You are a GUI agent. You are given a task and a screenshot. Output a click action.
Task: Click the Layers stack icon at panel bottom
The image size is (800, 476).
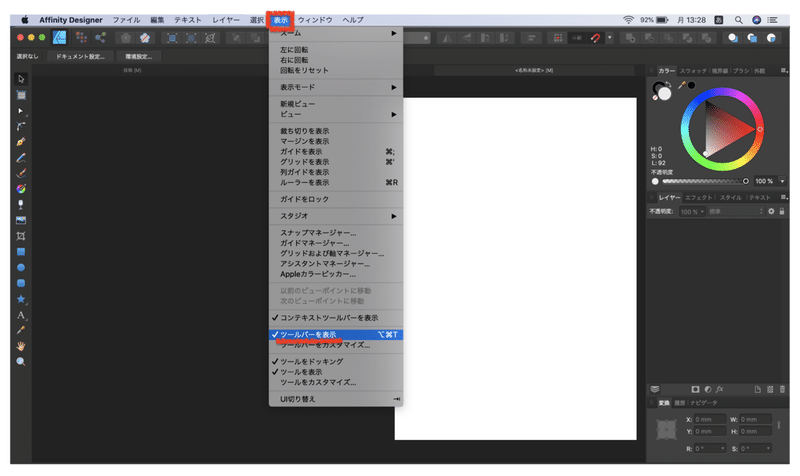(655, 389)
